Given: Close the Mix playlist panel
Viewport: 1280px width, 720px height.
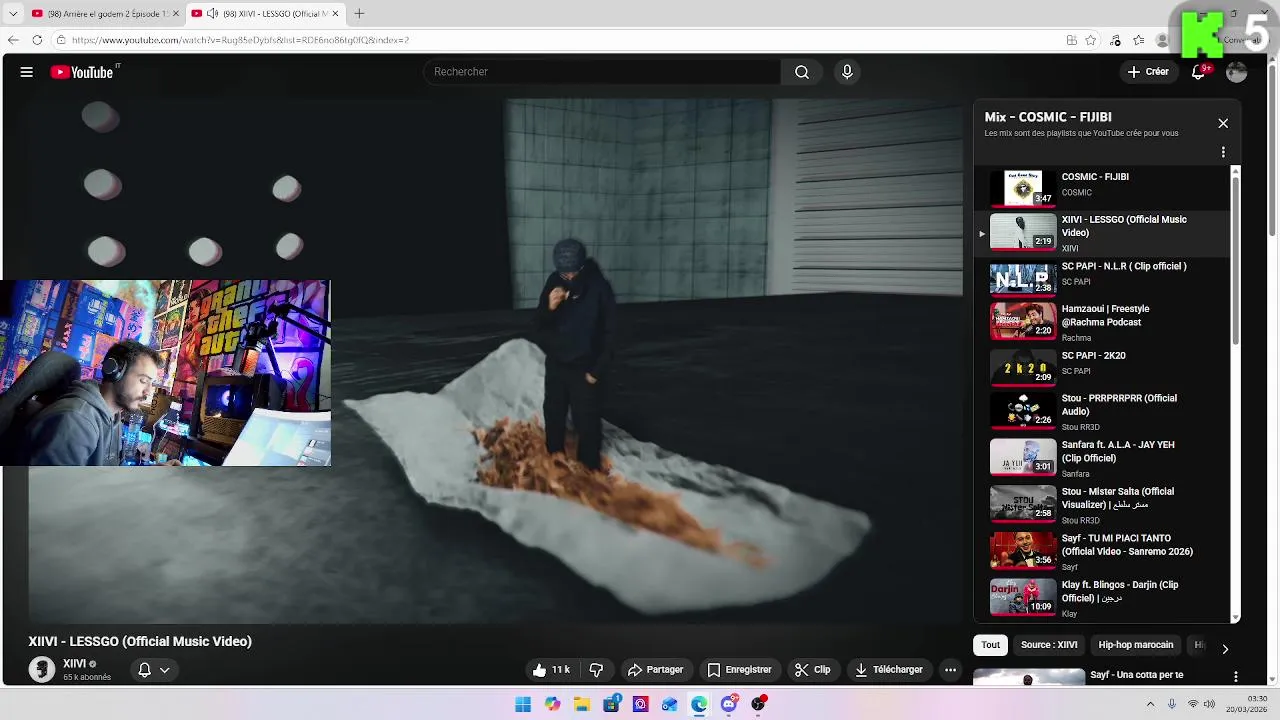Looking at the screenshot, I should pos(1223,123).
